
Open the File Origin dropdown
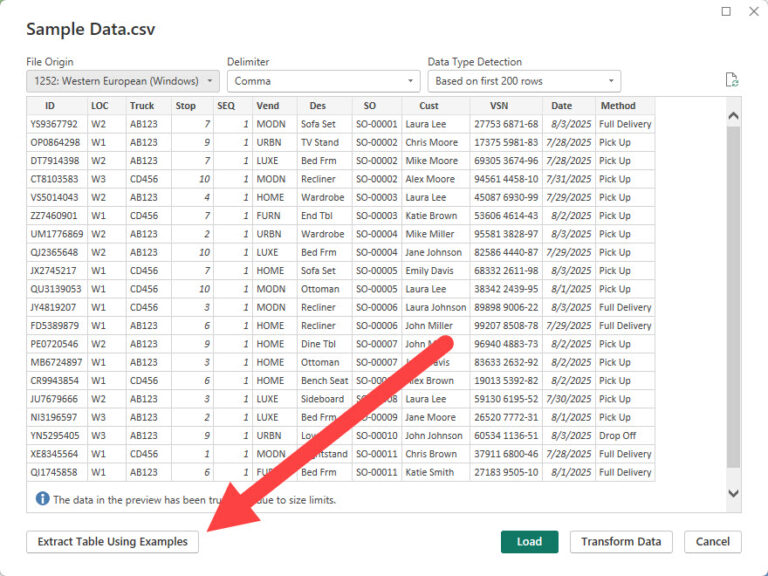pos(123,81)
